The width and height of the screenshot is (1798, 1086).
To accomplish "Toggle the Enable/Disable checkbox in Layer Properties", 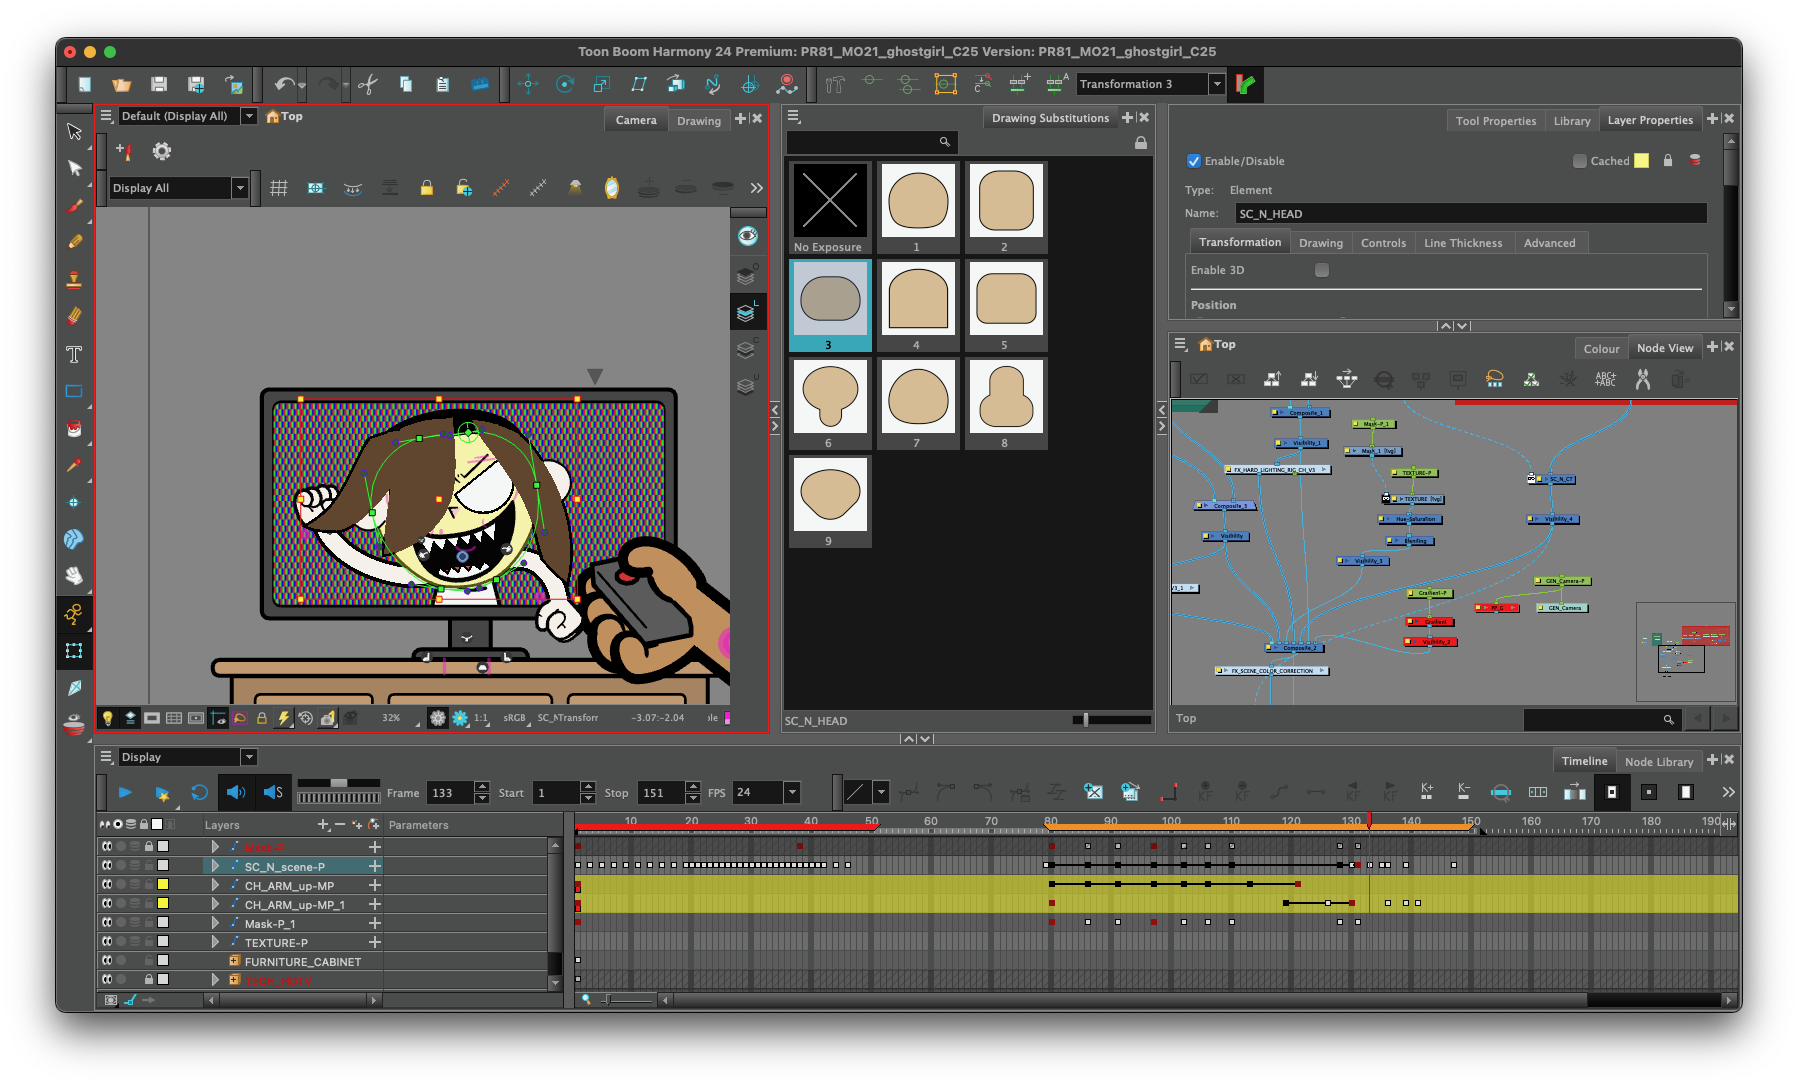I will pos(1194,161).
